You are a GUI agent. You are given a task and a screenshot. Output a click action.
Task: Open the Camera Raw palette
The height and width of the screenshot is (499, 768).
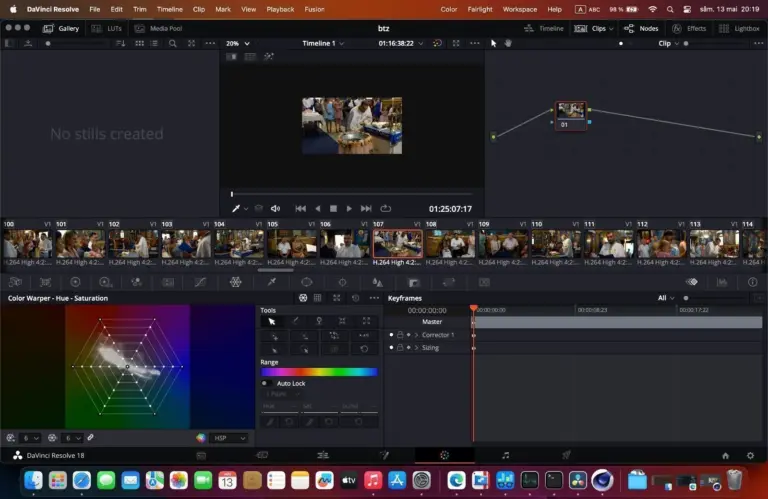(x=15, y=282)
